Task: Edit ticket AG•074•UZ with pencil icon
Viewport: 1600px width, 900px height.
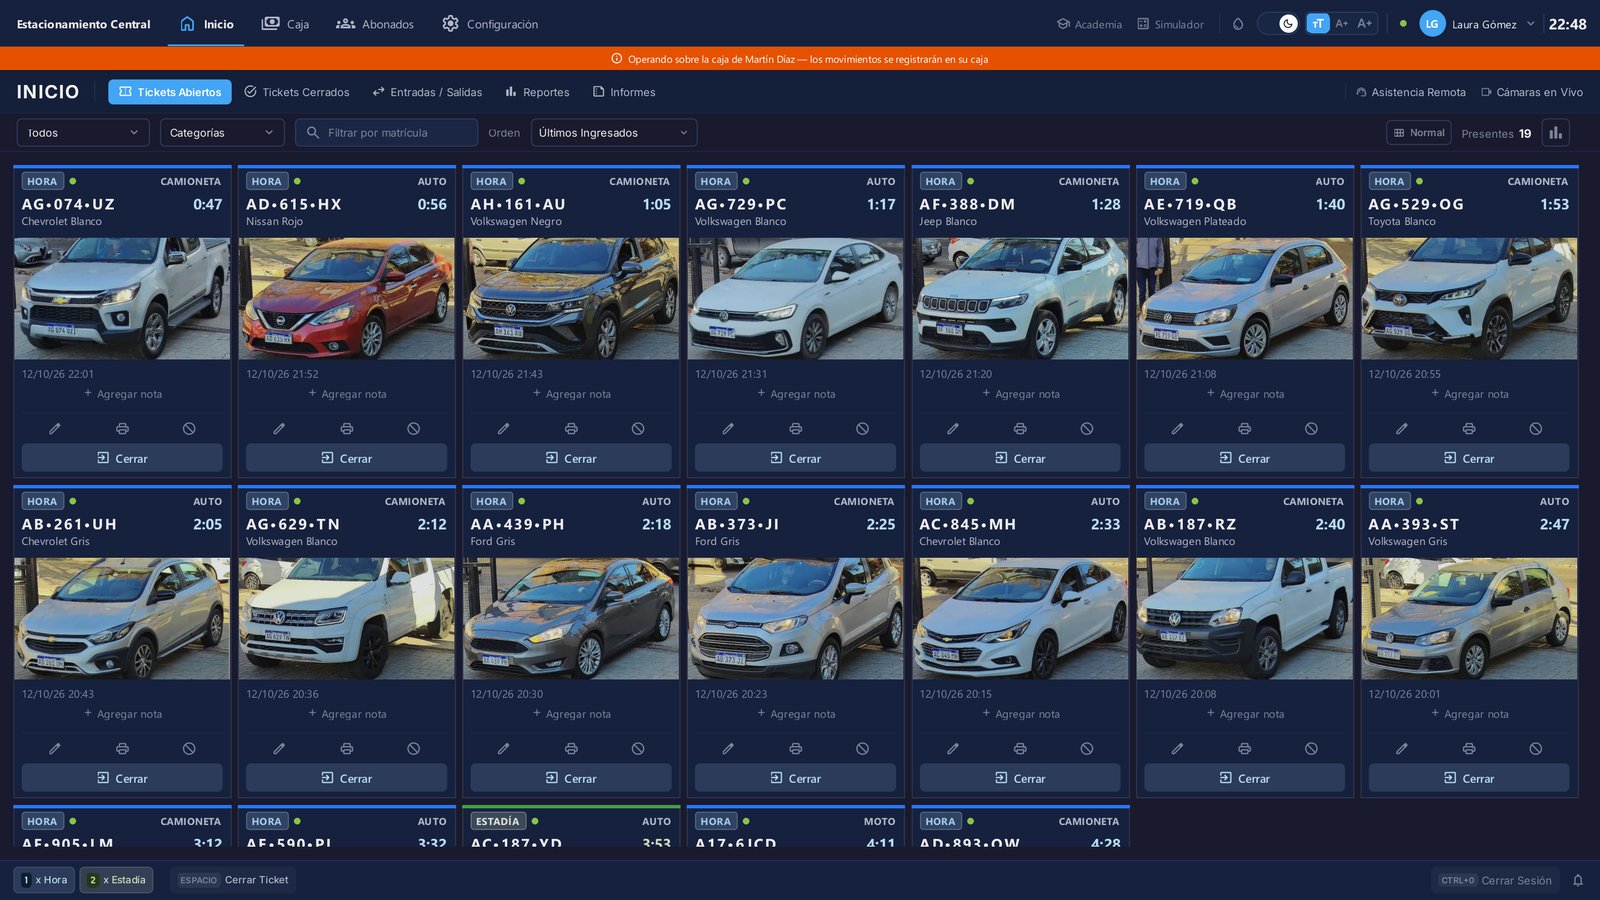Action: [55, 428]
